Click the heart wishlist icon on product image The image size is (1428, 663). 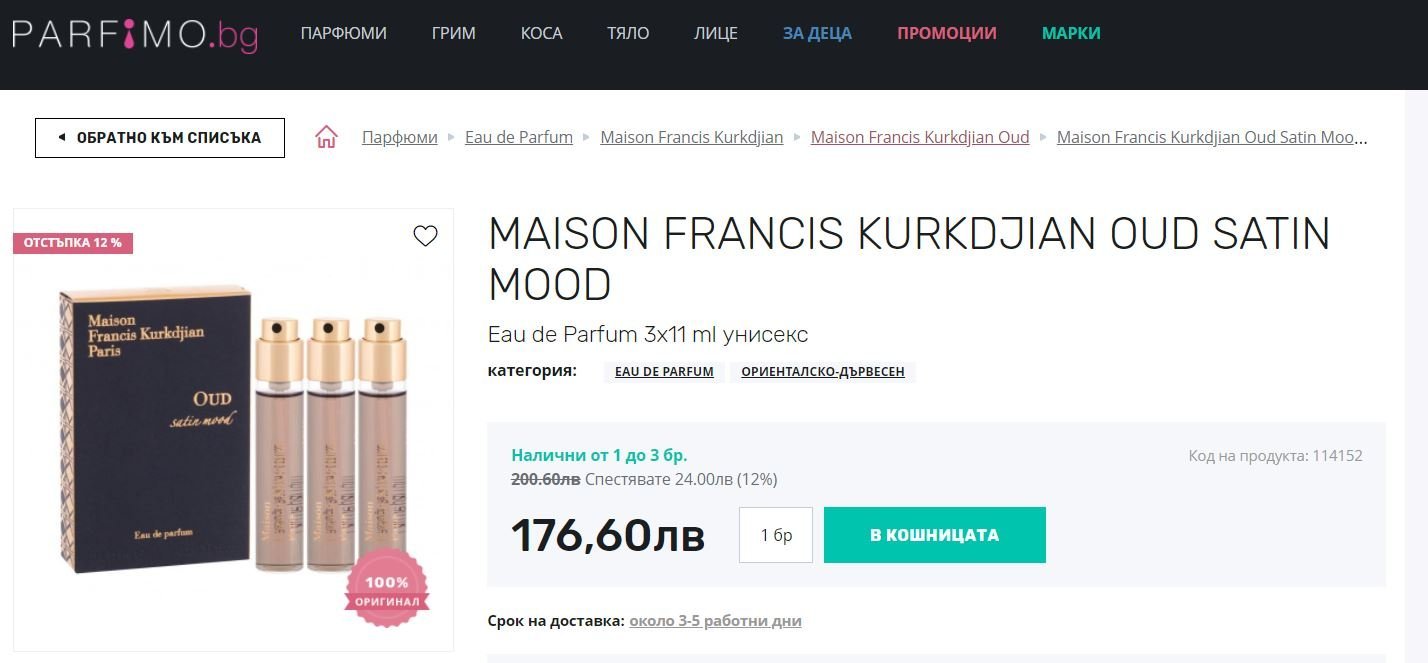coord(425,236)
